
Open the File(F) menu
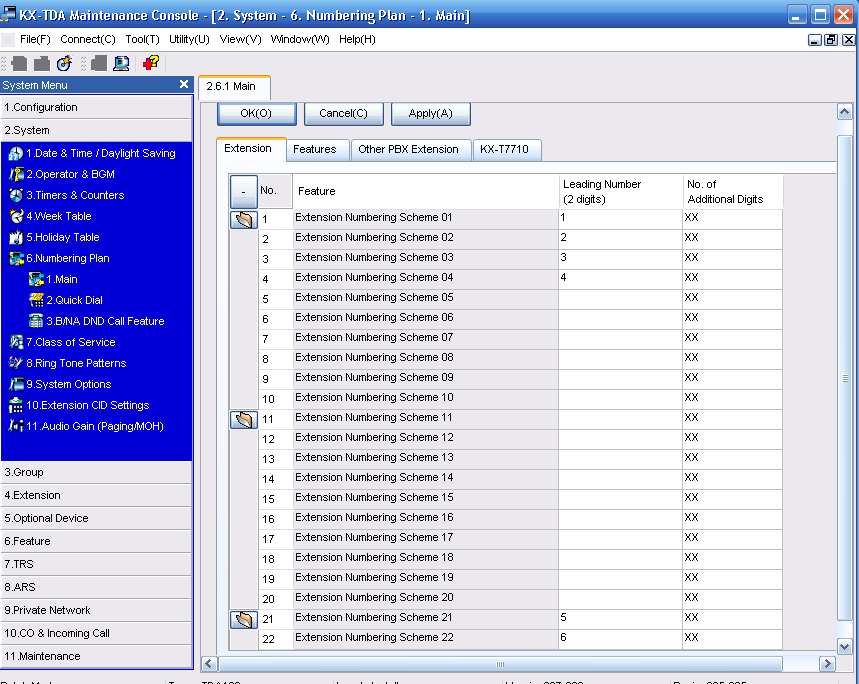click(x=35, y=39)
